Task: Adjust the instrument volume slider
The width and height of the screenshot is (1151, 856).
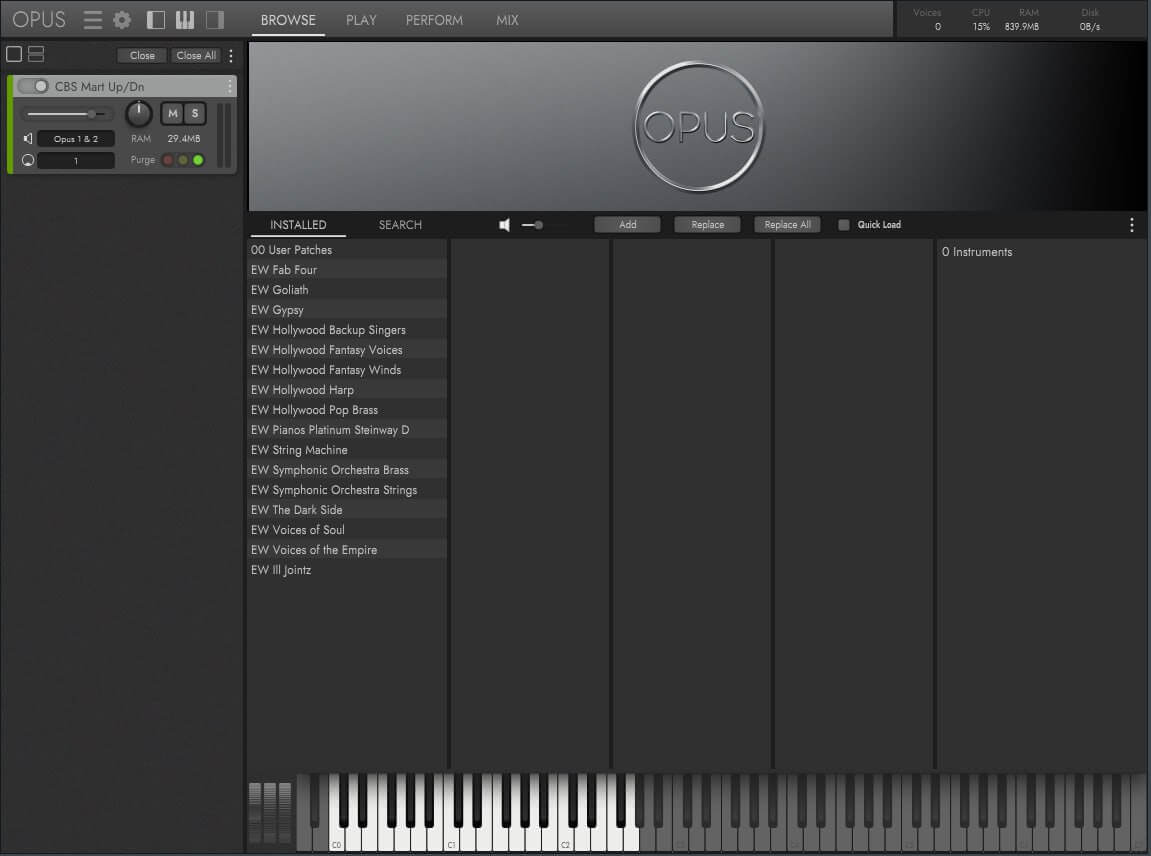Action: click(68, 114)
